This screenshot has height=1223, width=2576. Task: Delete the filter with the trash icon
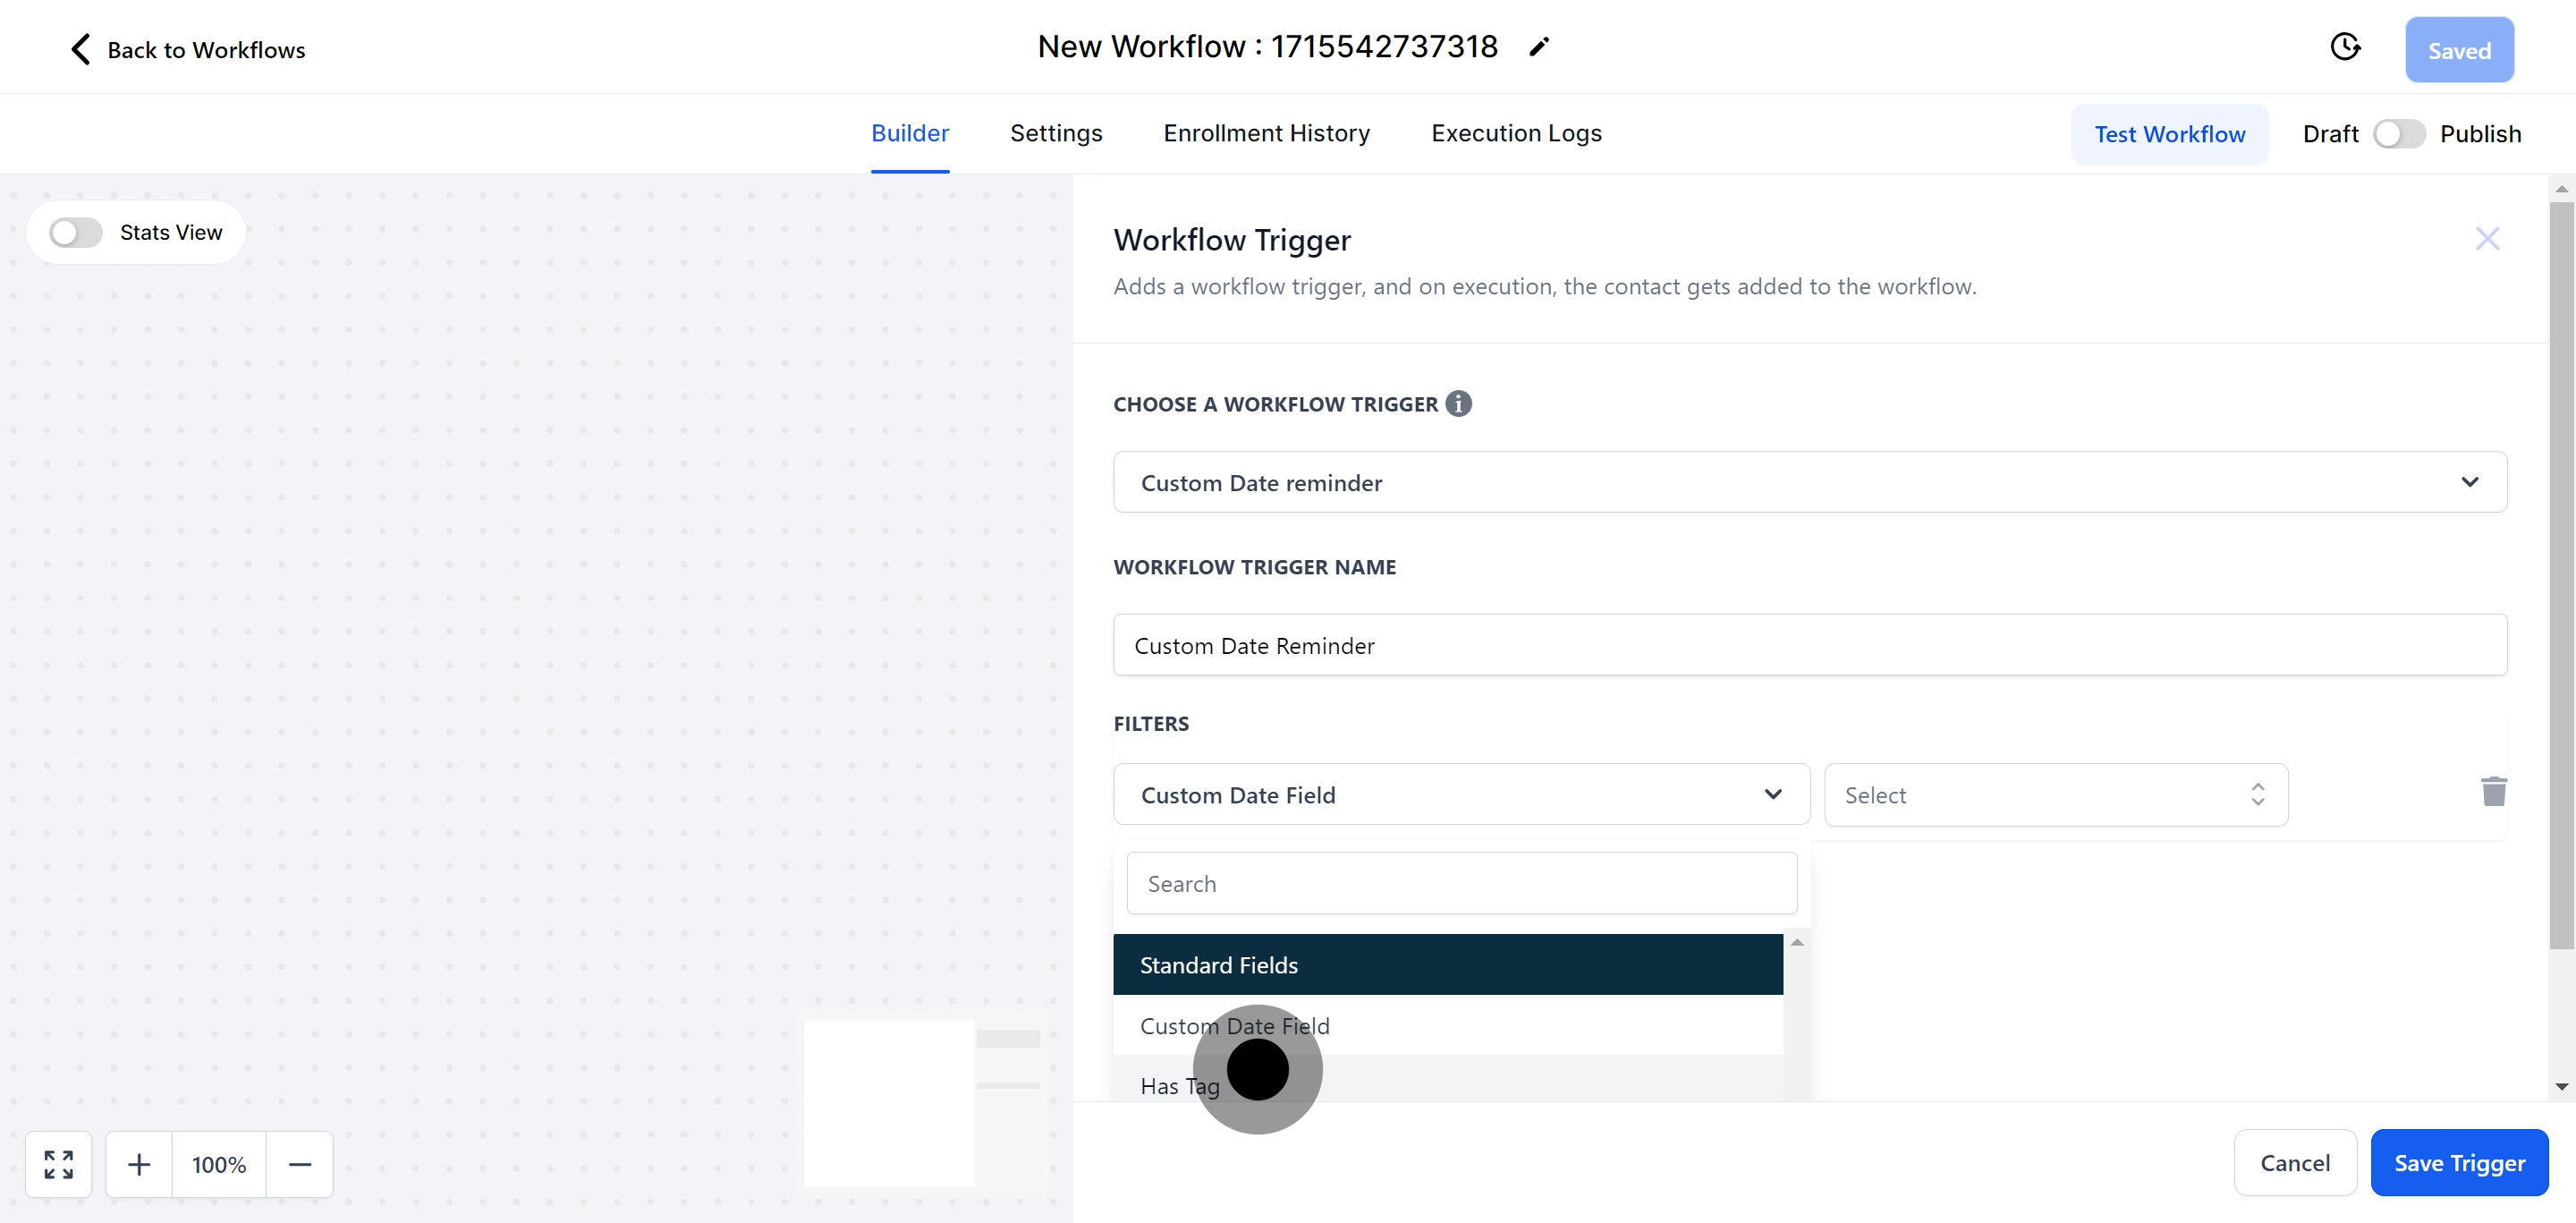click(2493, 792)
